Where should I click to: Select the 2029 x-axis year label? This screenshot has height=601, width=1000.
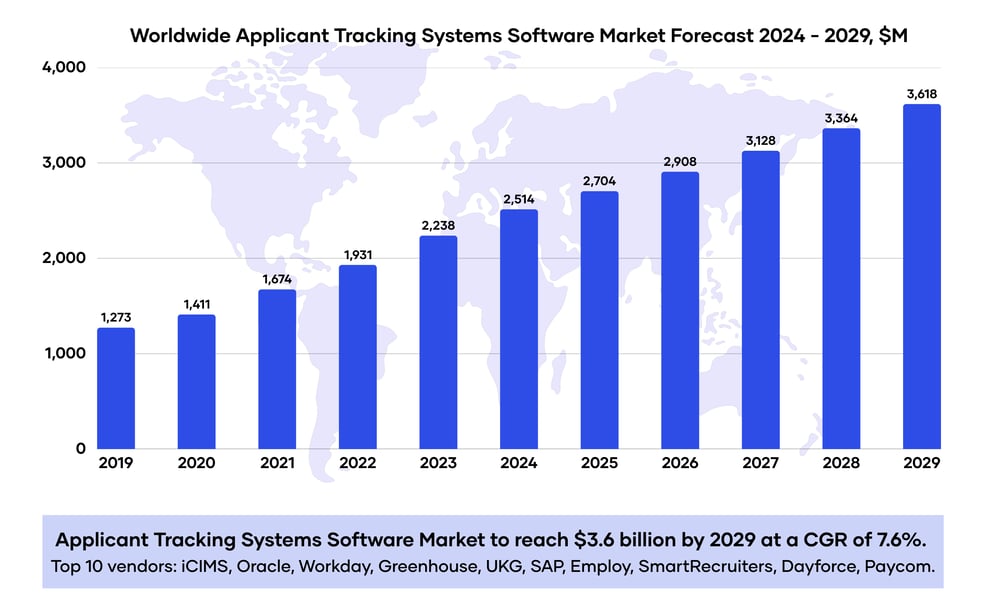[921, 463]
